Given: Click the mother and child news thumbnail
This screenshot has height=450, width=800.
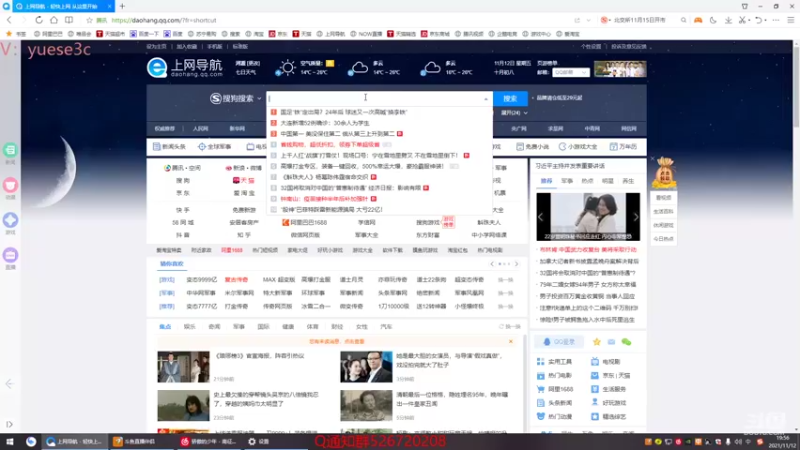Looking at the screenshot, I should [x=588, y=216].
